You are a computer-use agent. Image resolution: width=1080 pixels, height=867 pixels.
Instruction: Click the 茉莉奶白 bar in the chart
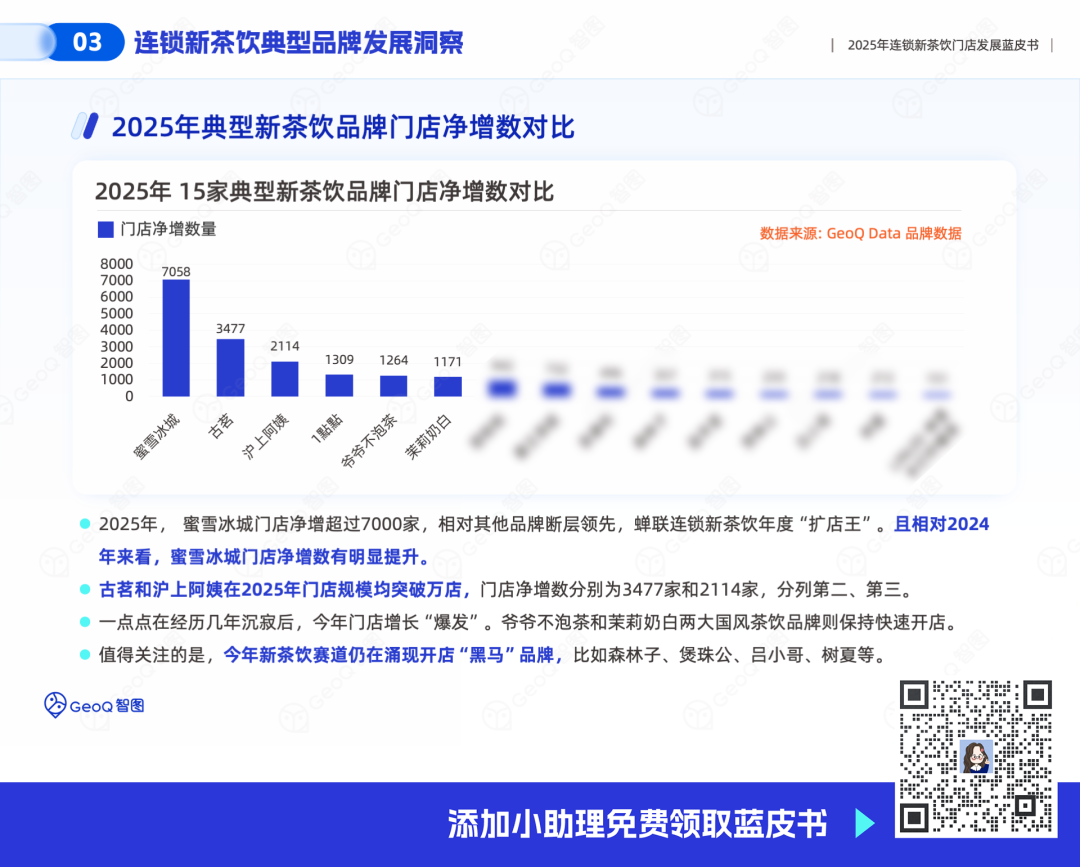click(448, 386)
